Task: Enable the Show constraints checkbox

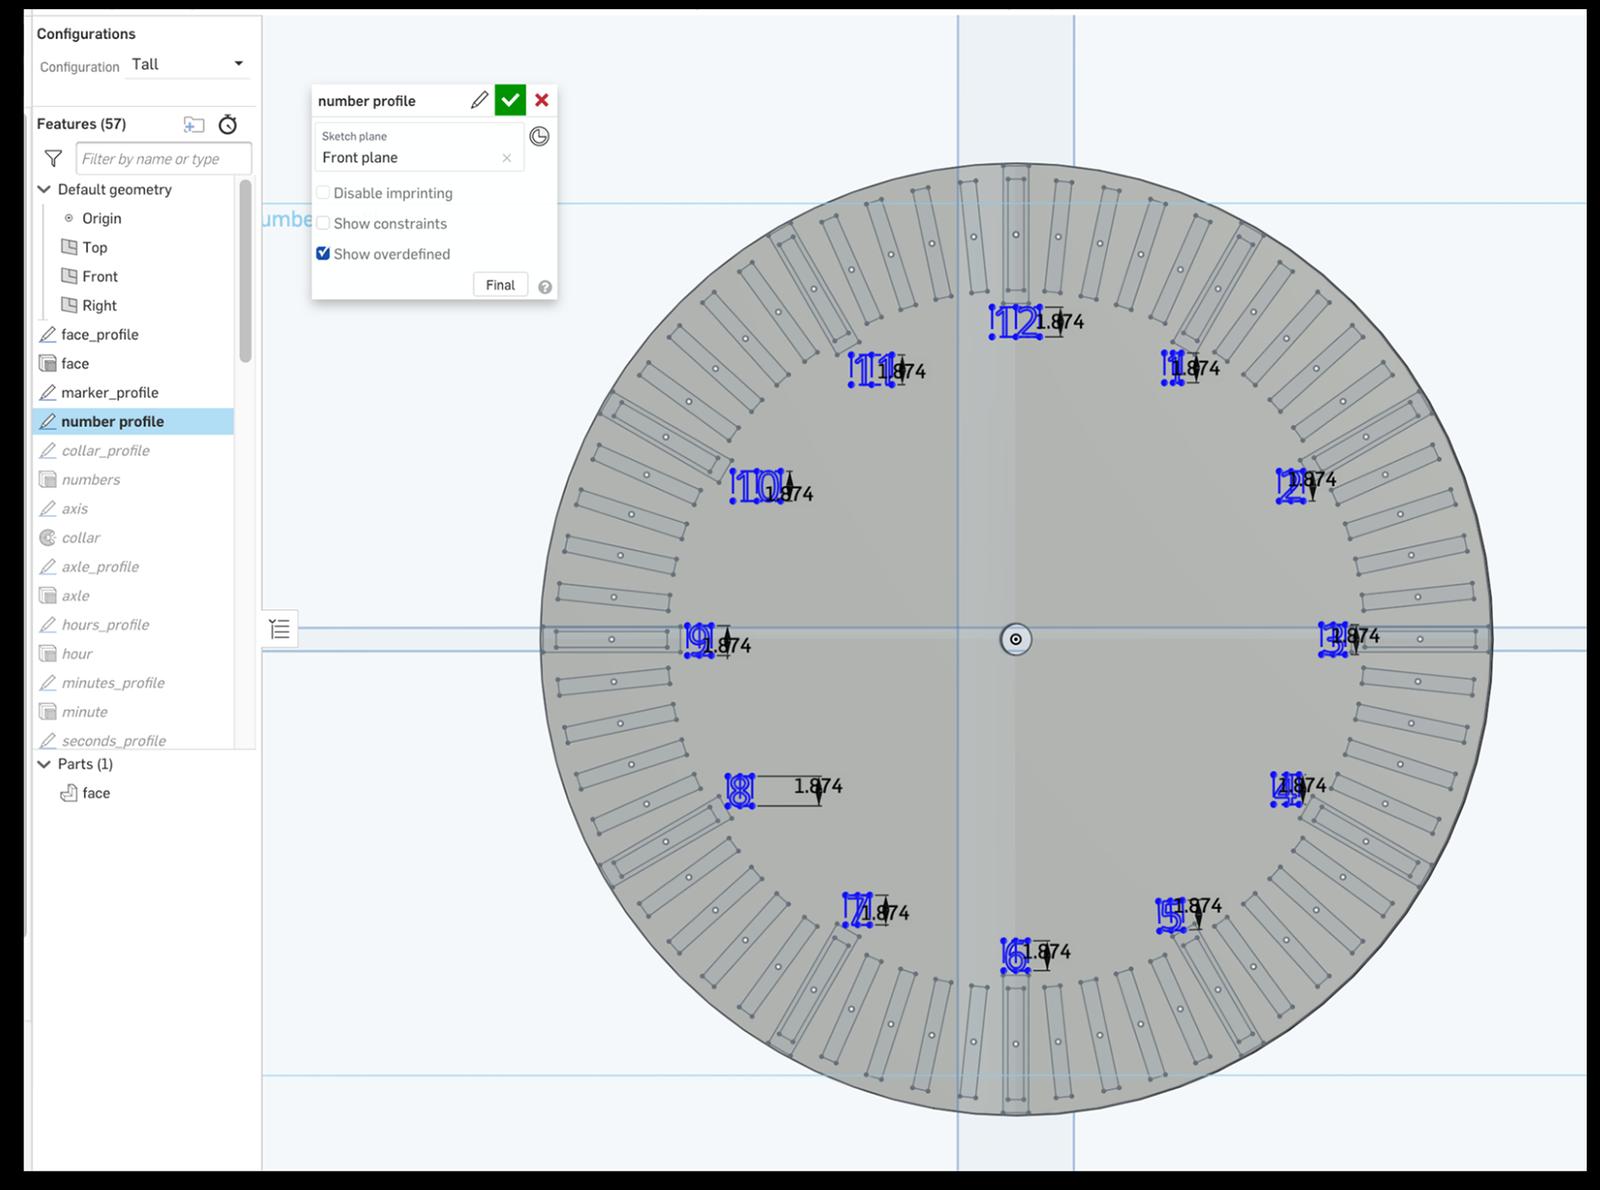Action: point(323,224)
